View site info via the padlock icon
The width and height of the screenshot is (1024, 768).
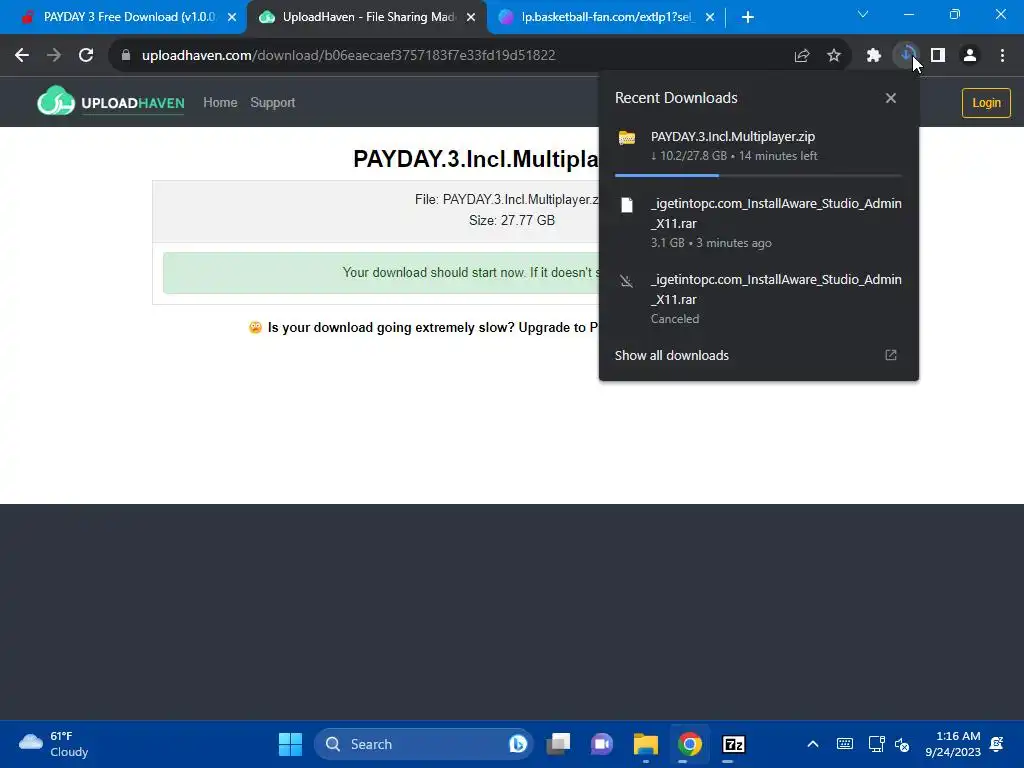[126, 56]
